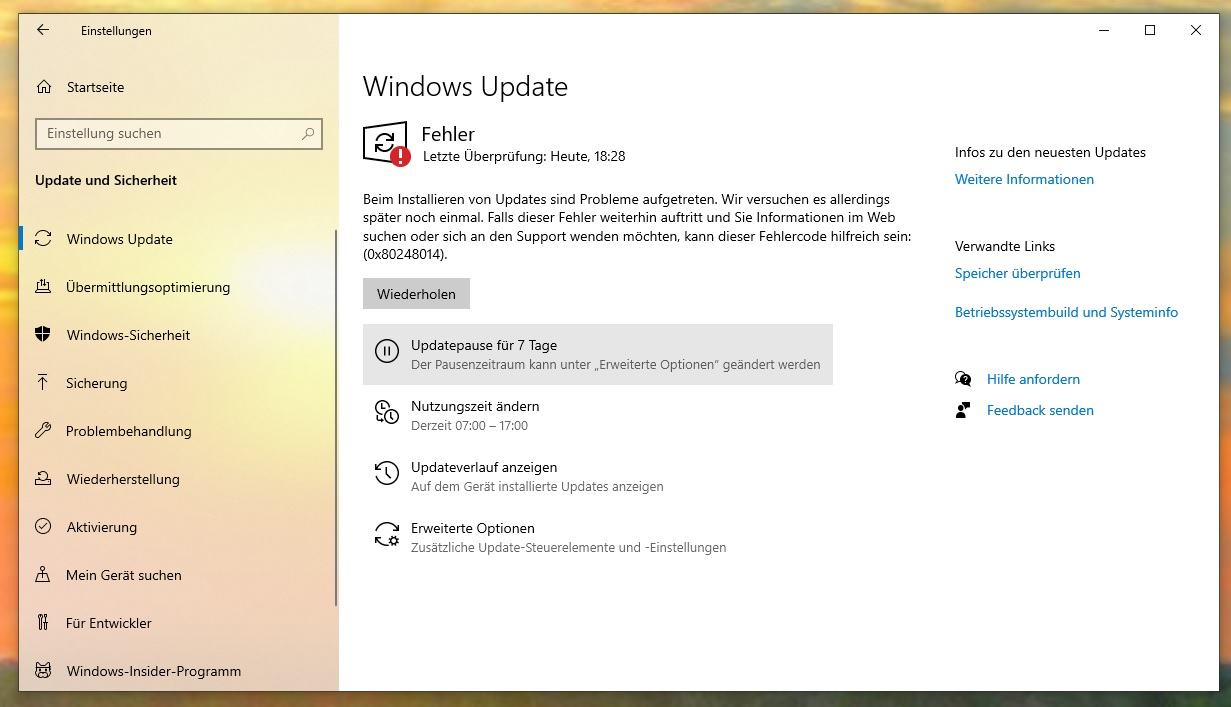Click the Feedback senden link
This screenshot has width=1231, height=707.
[1040, 410]
